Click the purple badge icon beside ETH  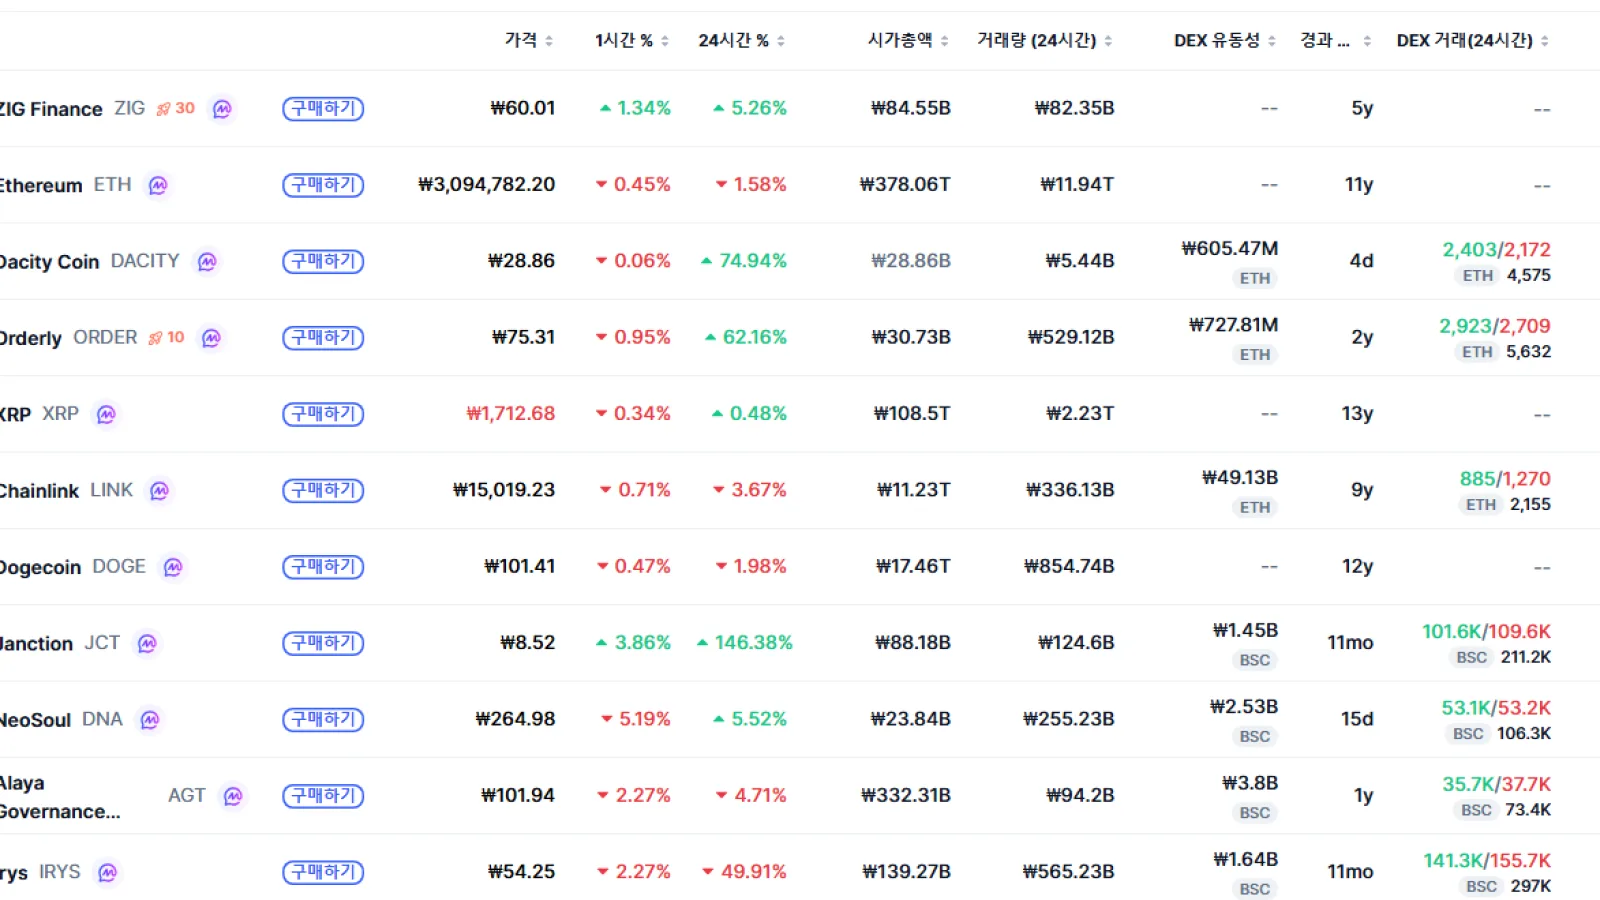[158, 185]
